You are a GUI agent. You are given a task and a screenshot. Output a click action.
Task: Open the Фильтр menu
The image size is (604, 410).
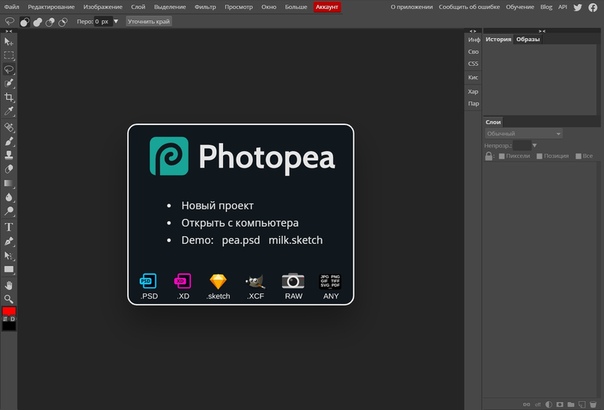click(x=205, y=7)
